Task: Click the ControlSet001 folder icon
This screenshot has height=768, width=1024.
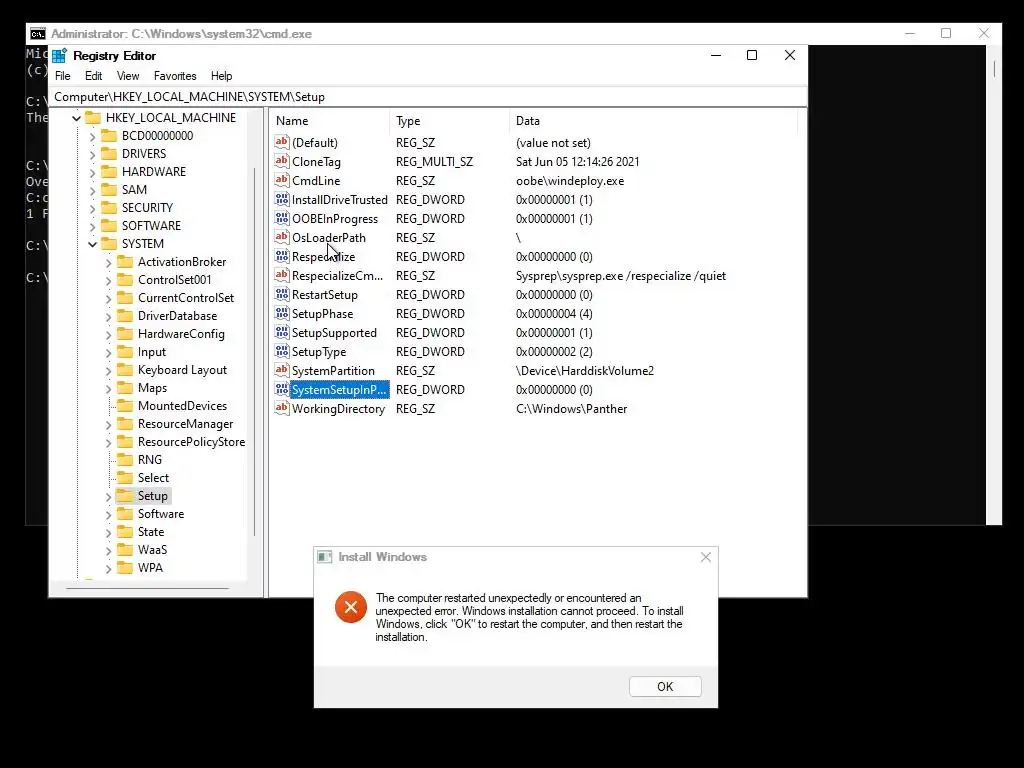Action: pyautogui.click(x=125, y=280)
